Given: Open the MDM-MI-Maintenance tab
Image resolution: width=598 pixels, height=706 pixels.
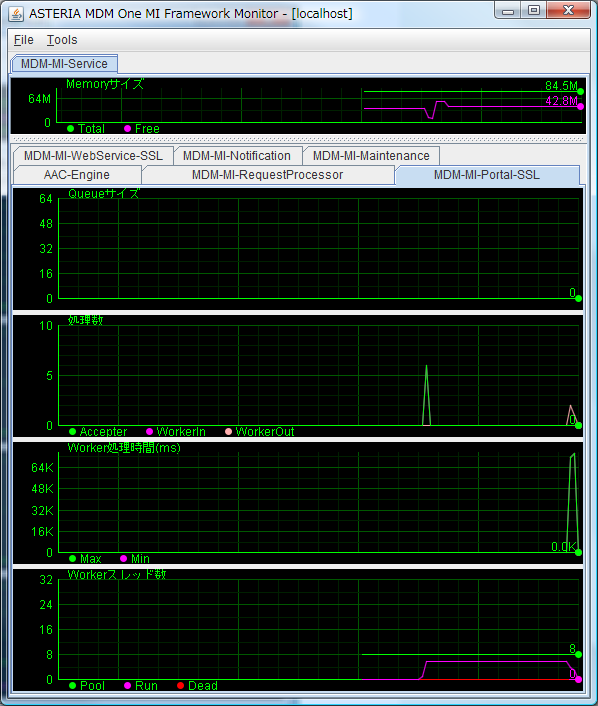Looking at the screenshot, I should 371,156.
